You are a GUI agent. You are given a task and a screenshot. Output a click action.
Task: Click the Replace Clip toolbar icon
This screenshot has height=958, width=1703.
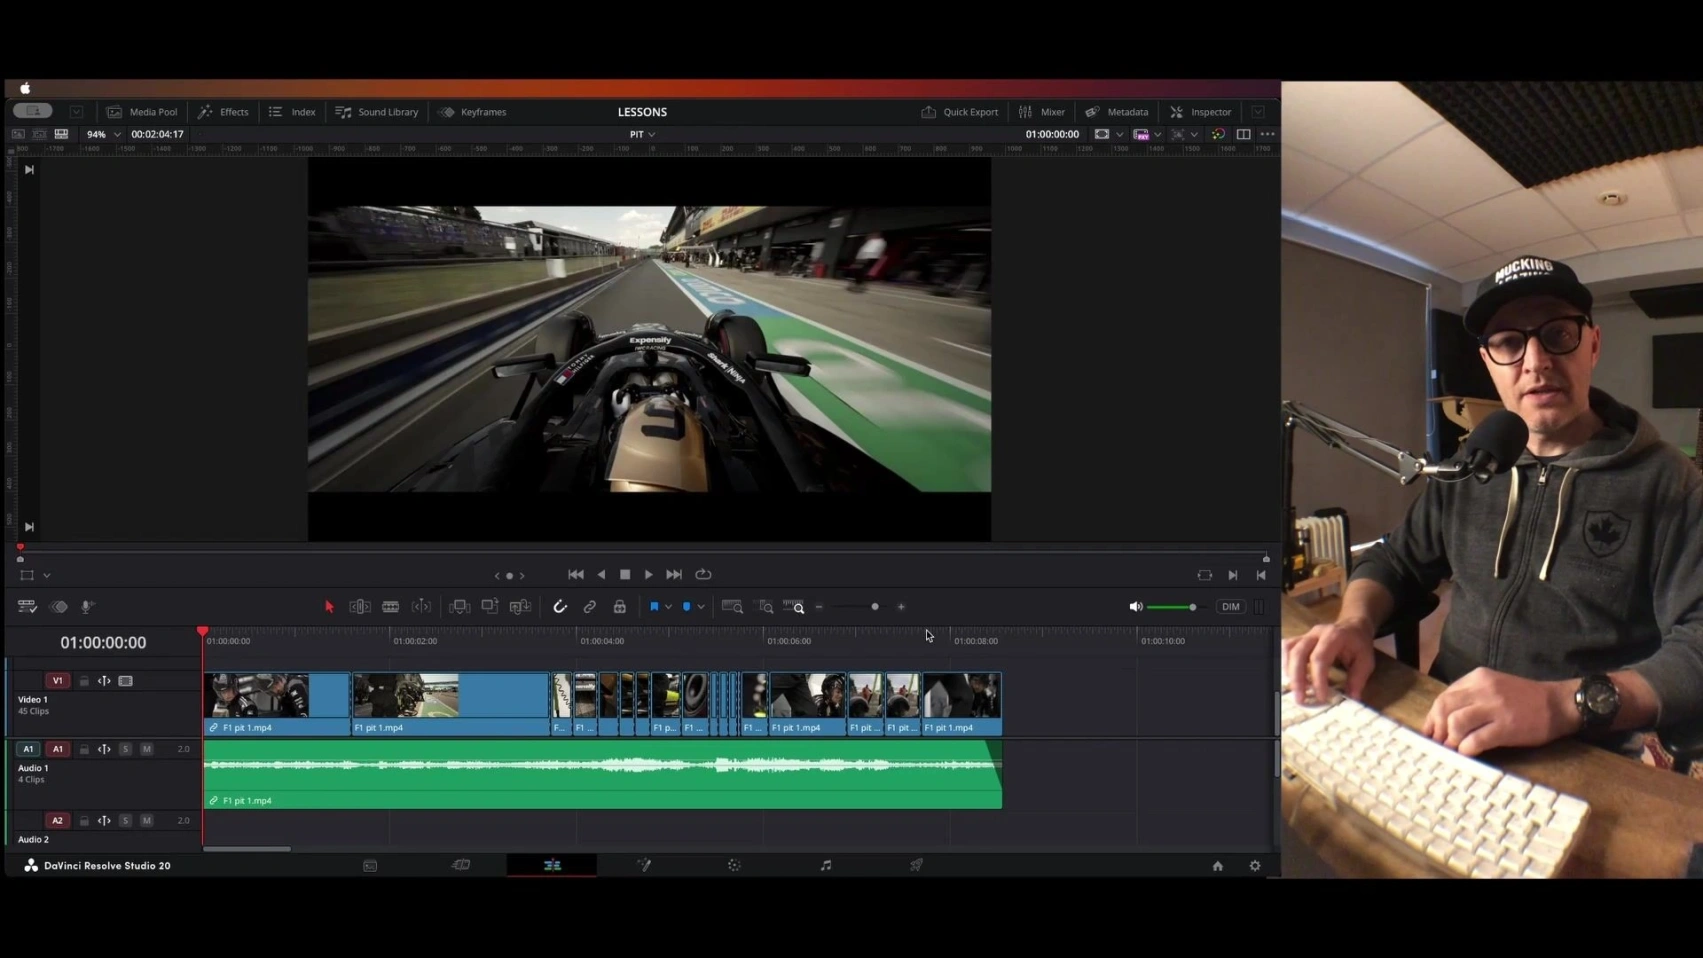(520, 607)
